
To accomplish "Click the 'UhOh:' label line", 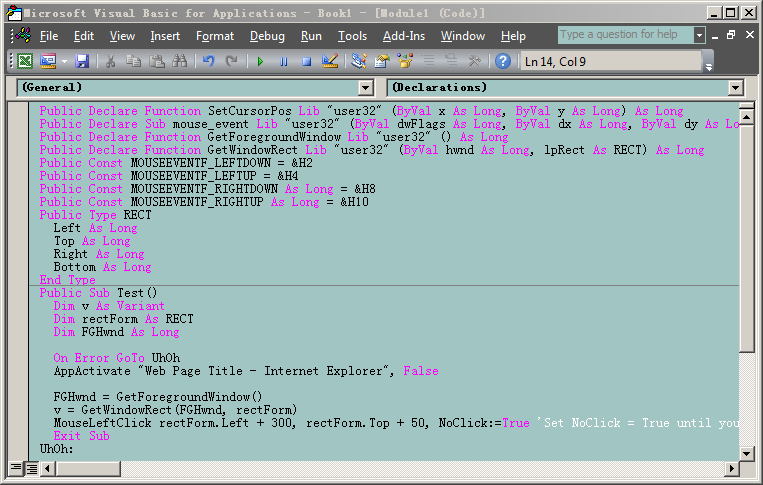I will click(56, 449).
